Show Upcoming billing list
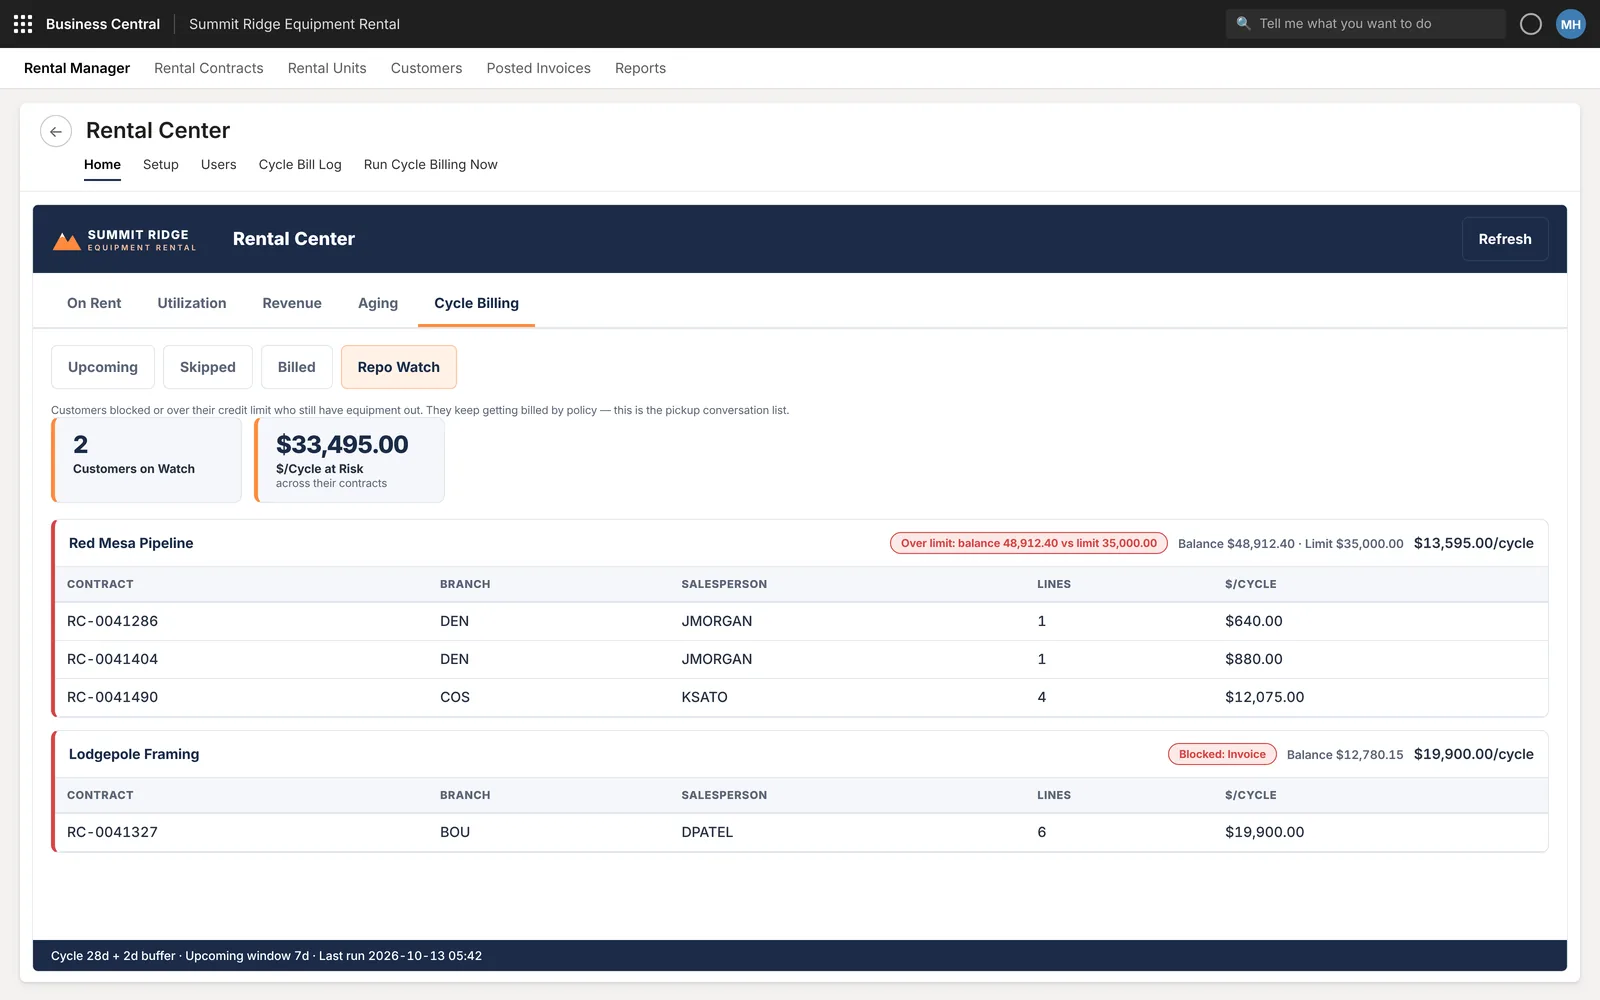 tap(103, 367)
